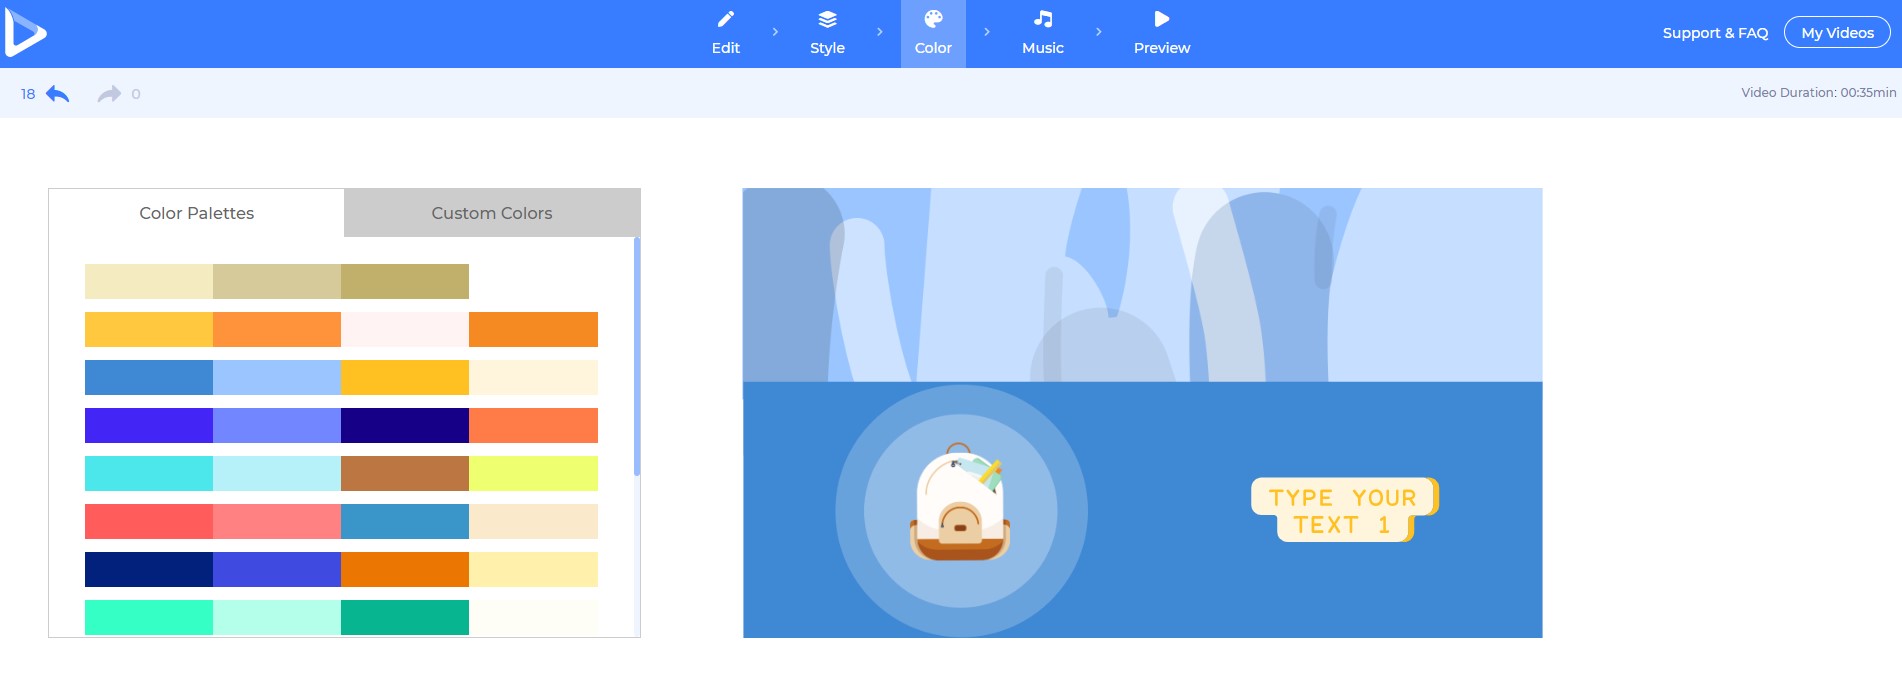Click the redo arrow icon
The width and height of the screenshot is (1902, 691).
(x=108, y=94)
